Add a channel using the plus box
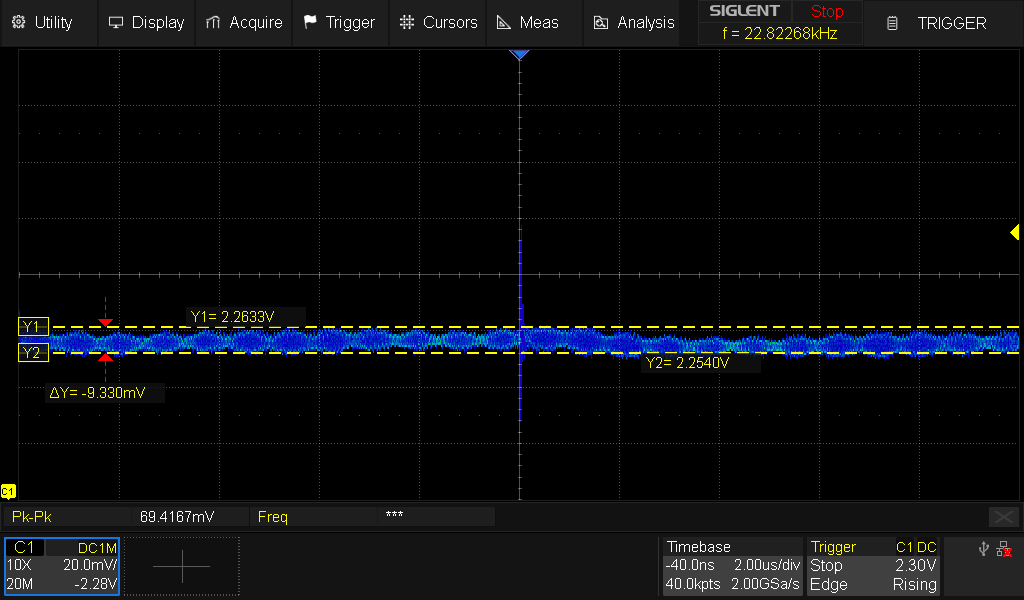 tap(182, 566)
